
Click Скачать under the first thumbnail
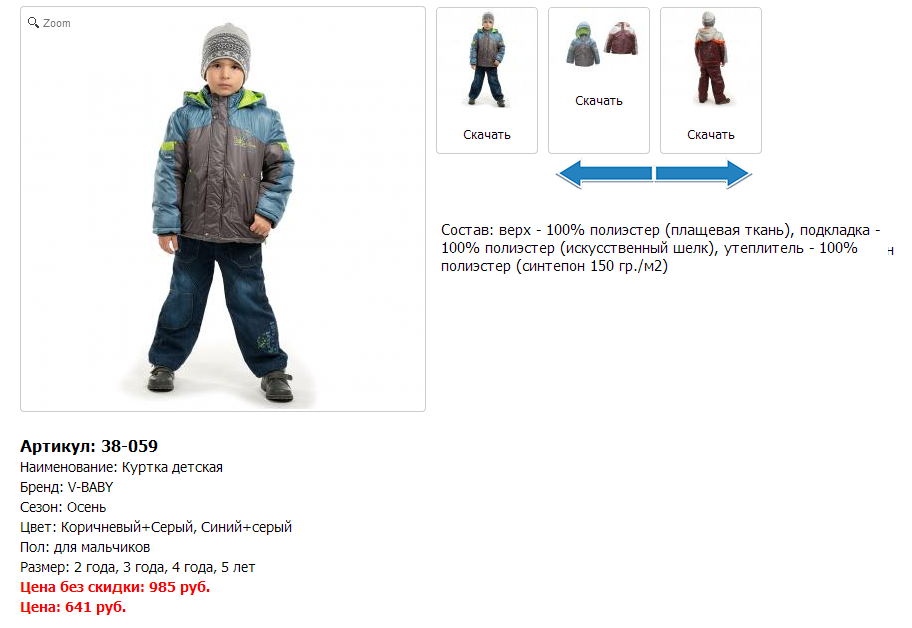tap(487, 135)
